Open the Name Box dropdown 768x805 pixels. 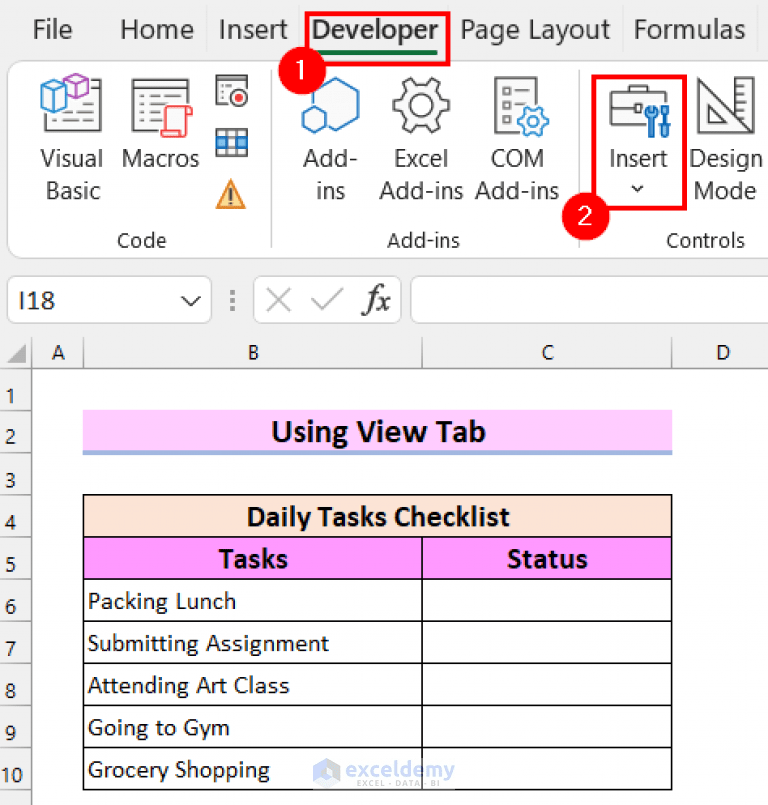tap(190, 299)
